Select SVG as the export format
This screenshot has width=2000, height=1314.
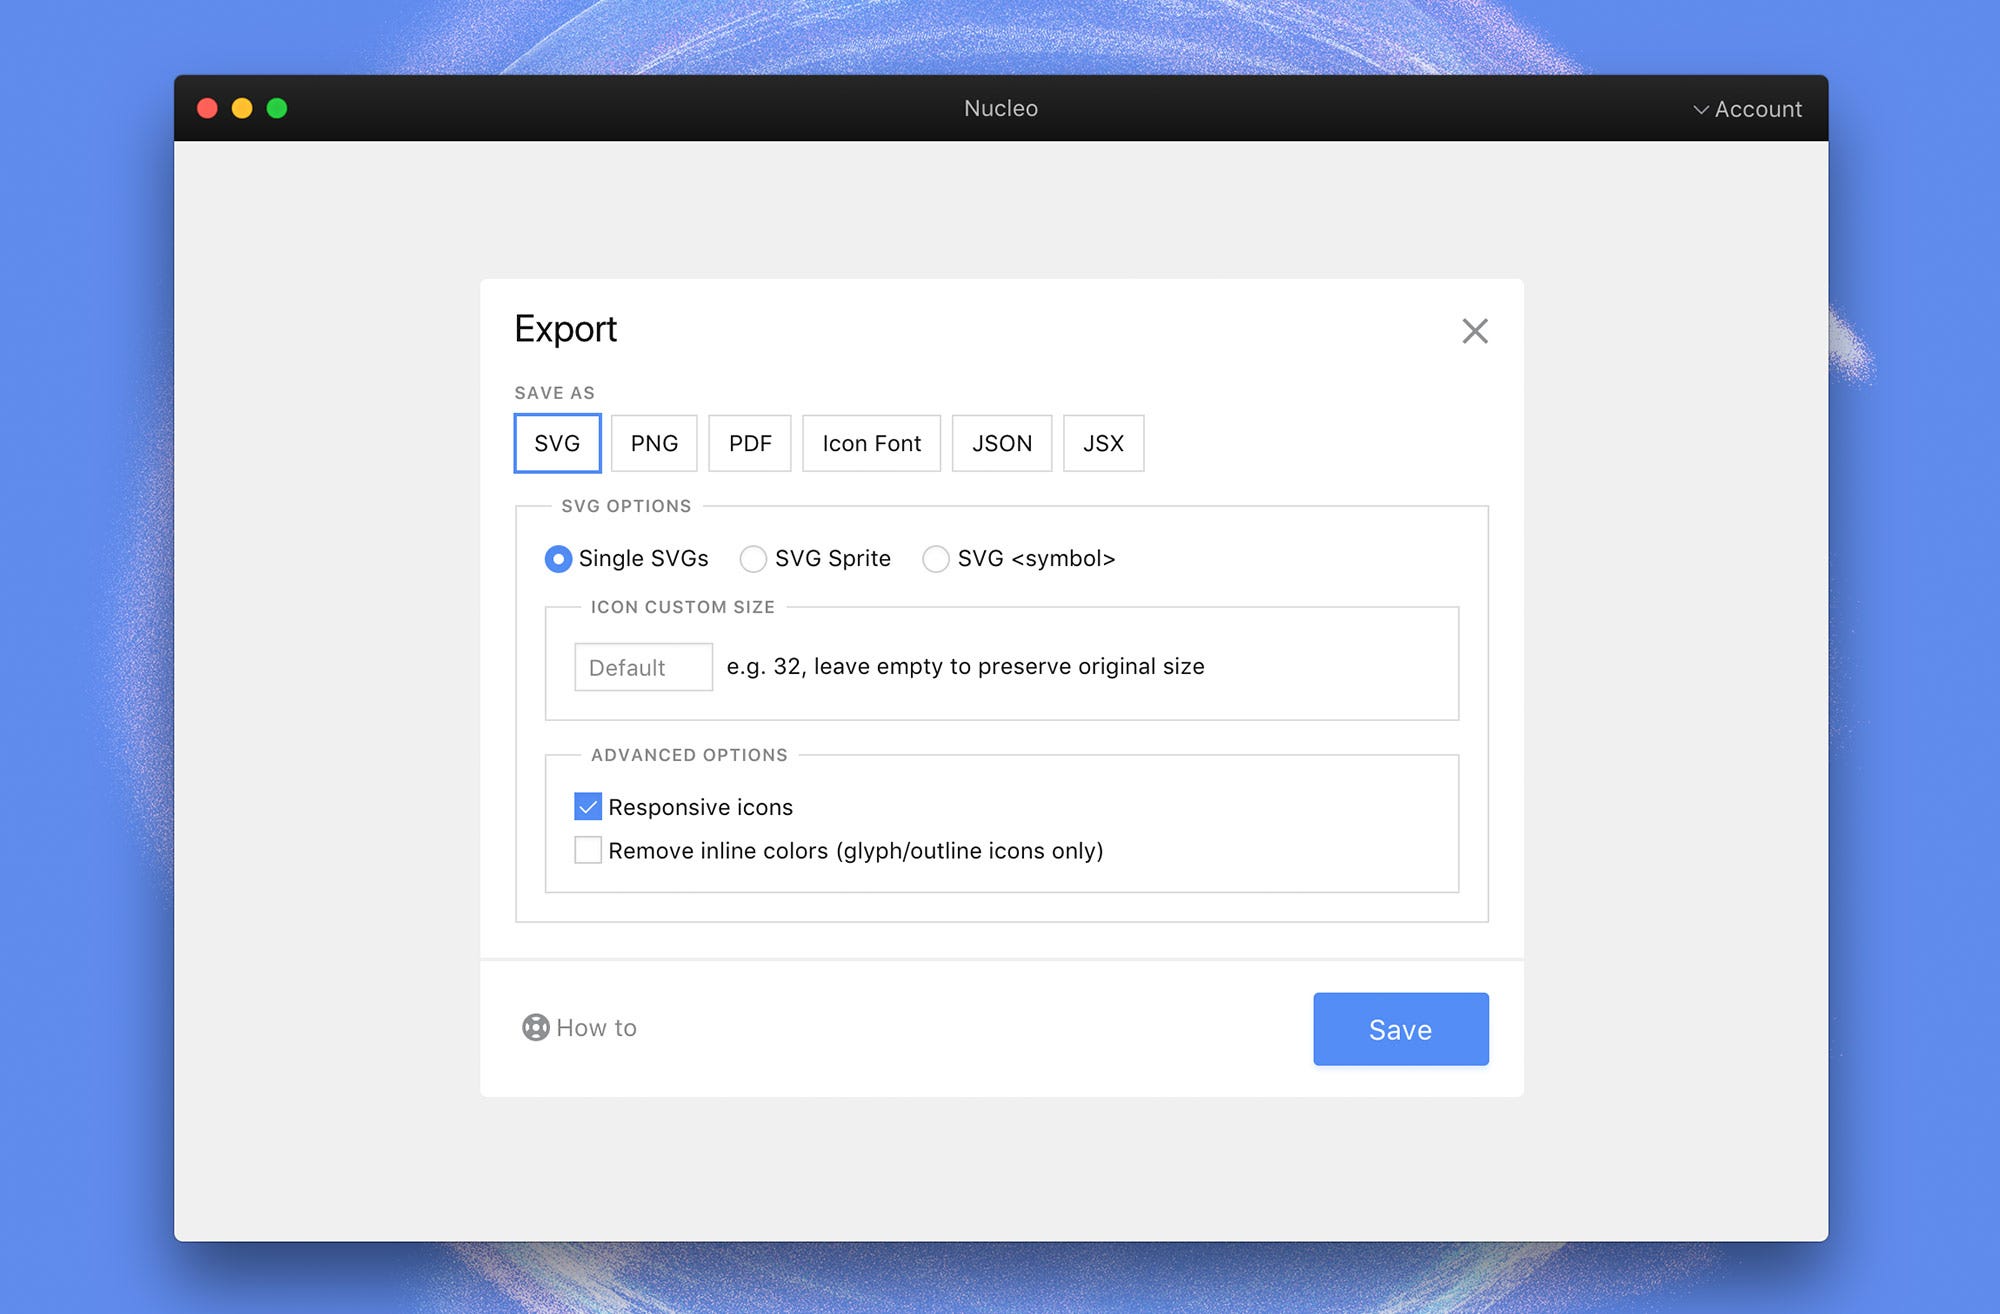click(x=556, y=443)
